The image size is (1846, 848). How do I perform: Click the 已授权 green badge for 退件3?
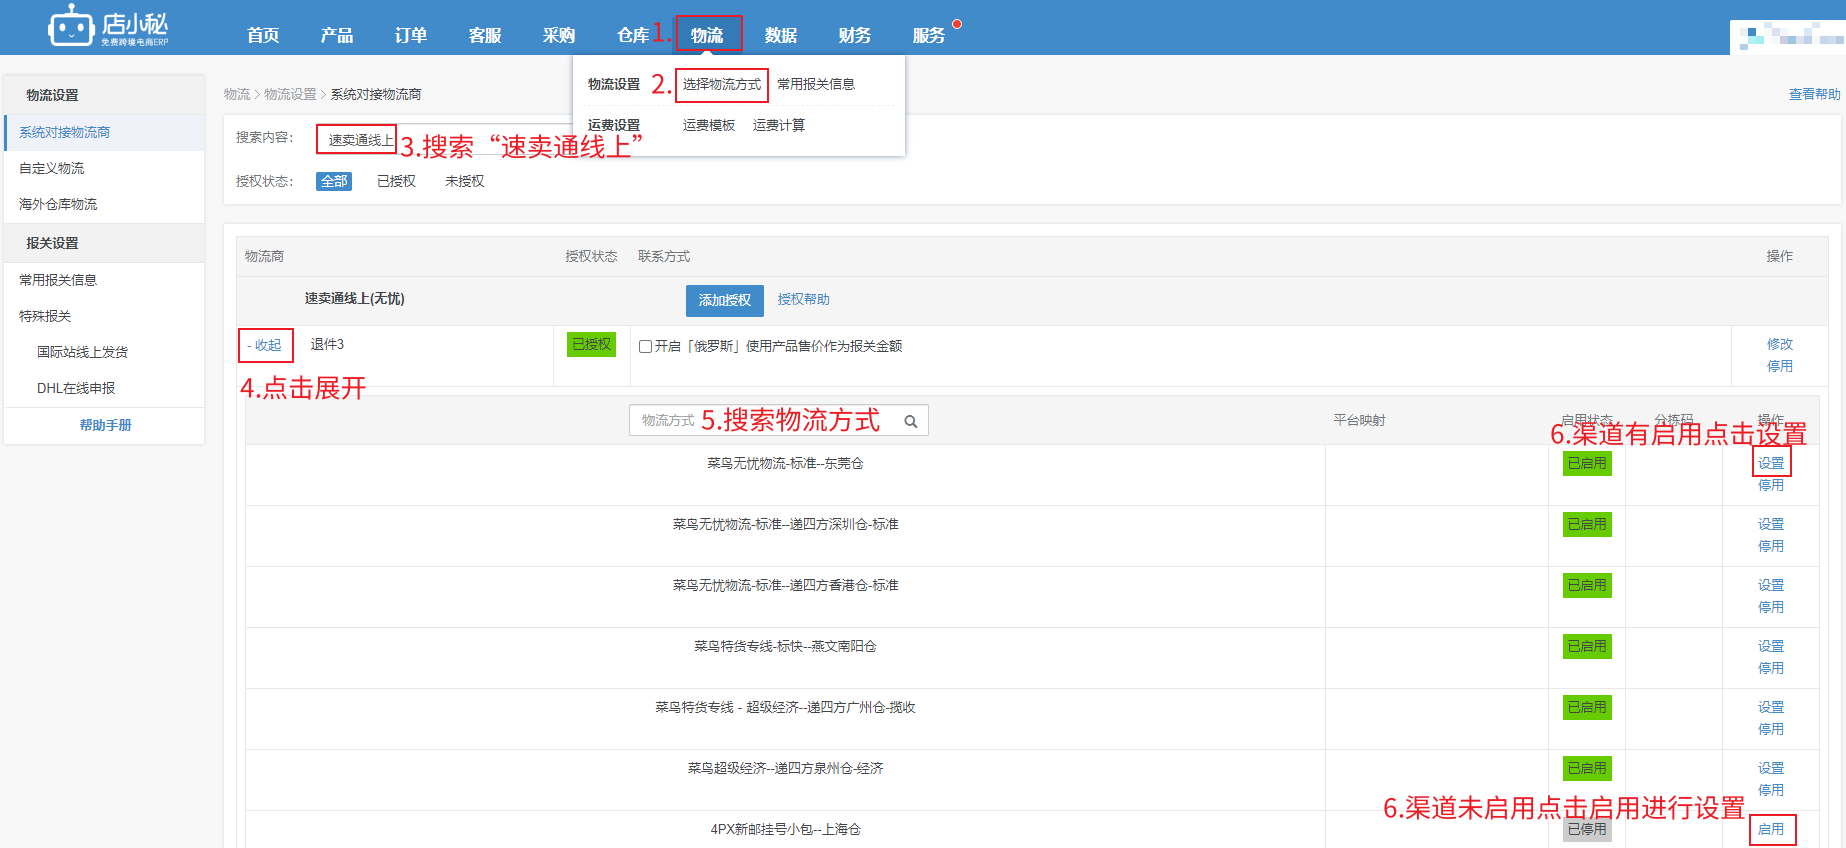591,344
